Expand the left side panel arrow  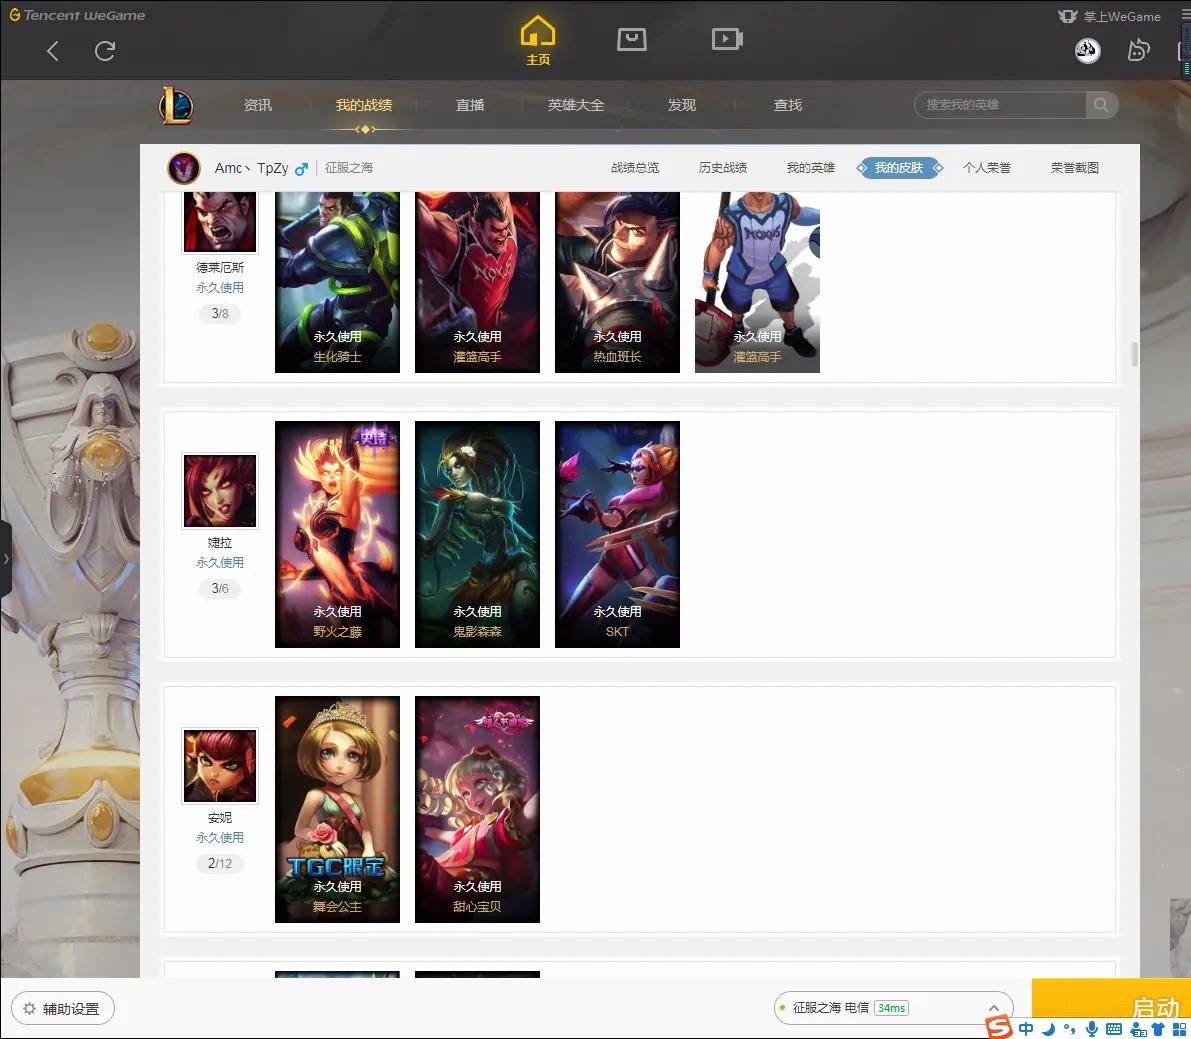point(6,559)
